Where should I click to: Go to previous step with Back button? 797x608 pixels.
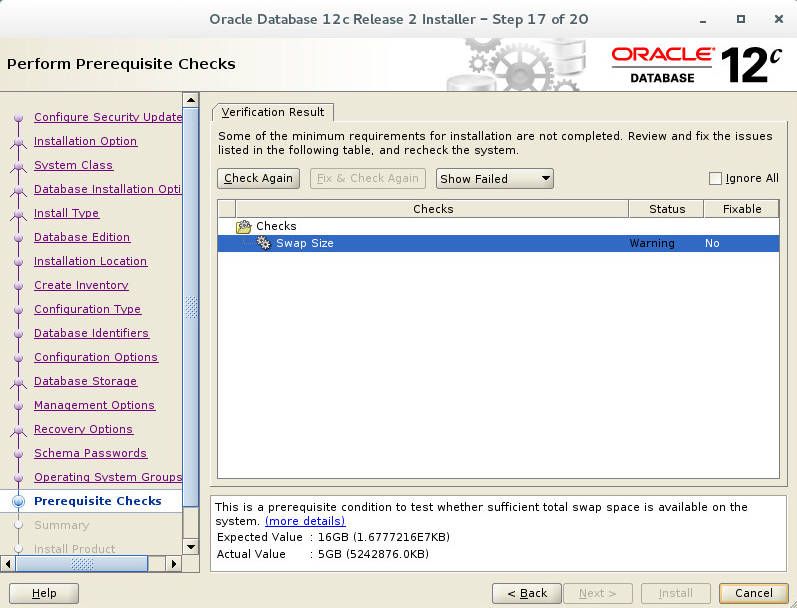[527, 593]
